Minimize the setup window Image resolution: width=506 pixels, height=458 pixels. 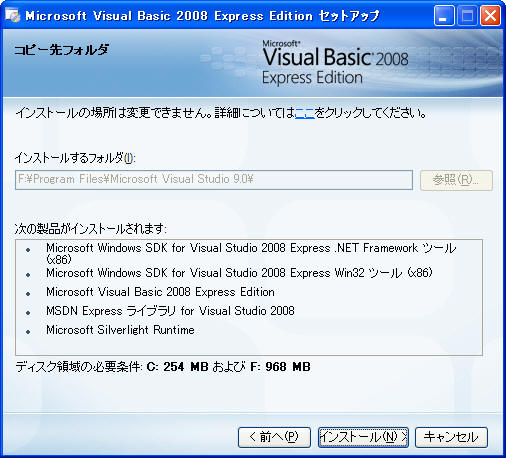(x=444, y=16)
